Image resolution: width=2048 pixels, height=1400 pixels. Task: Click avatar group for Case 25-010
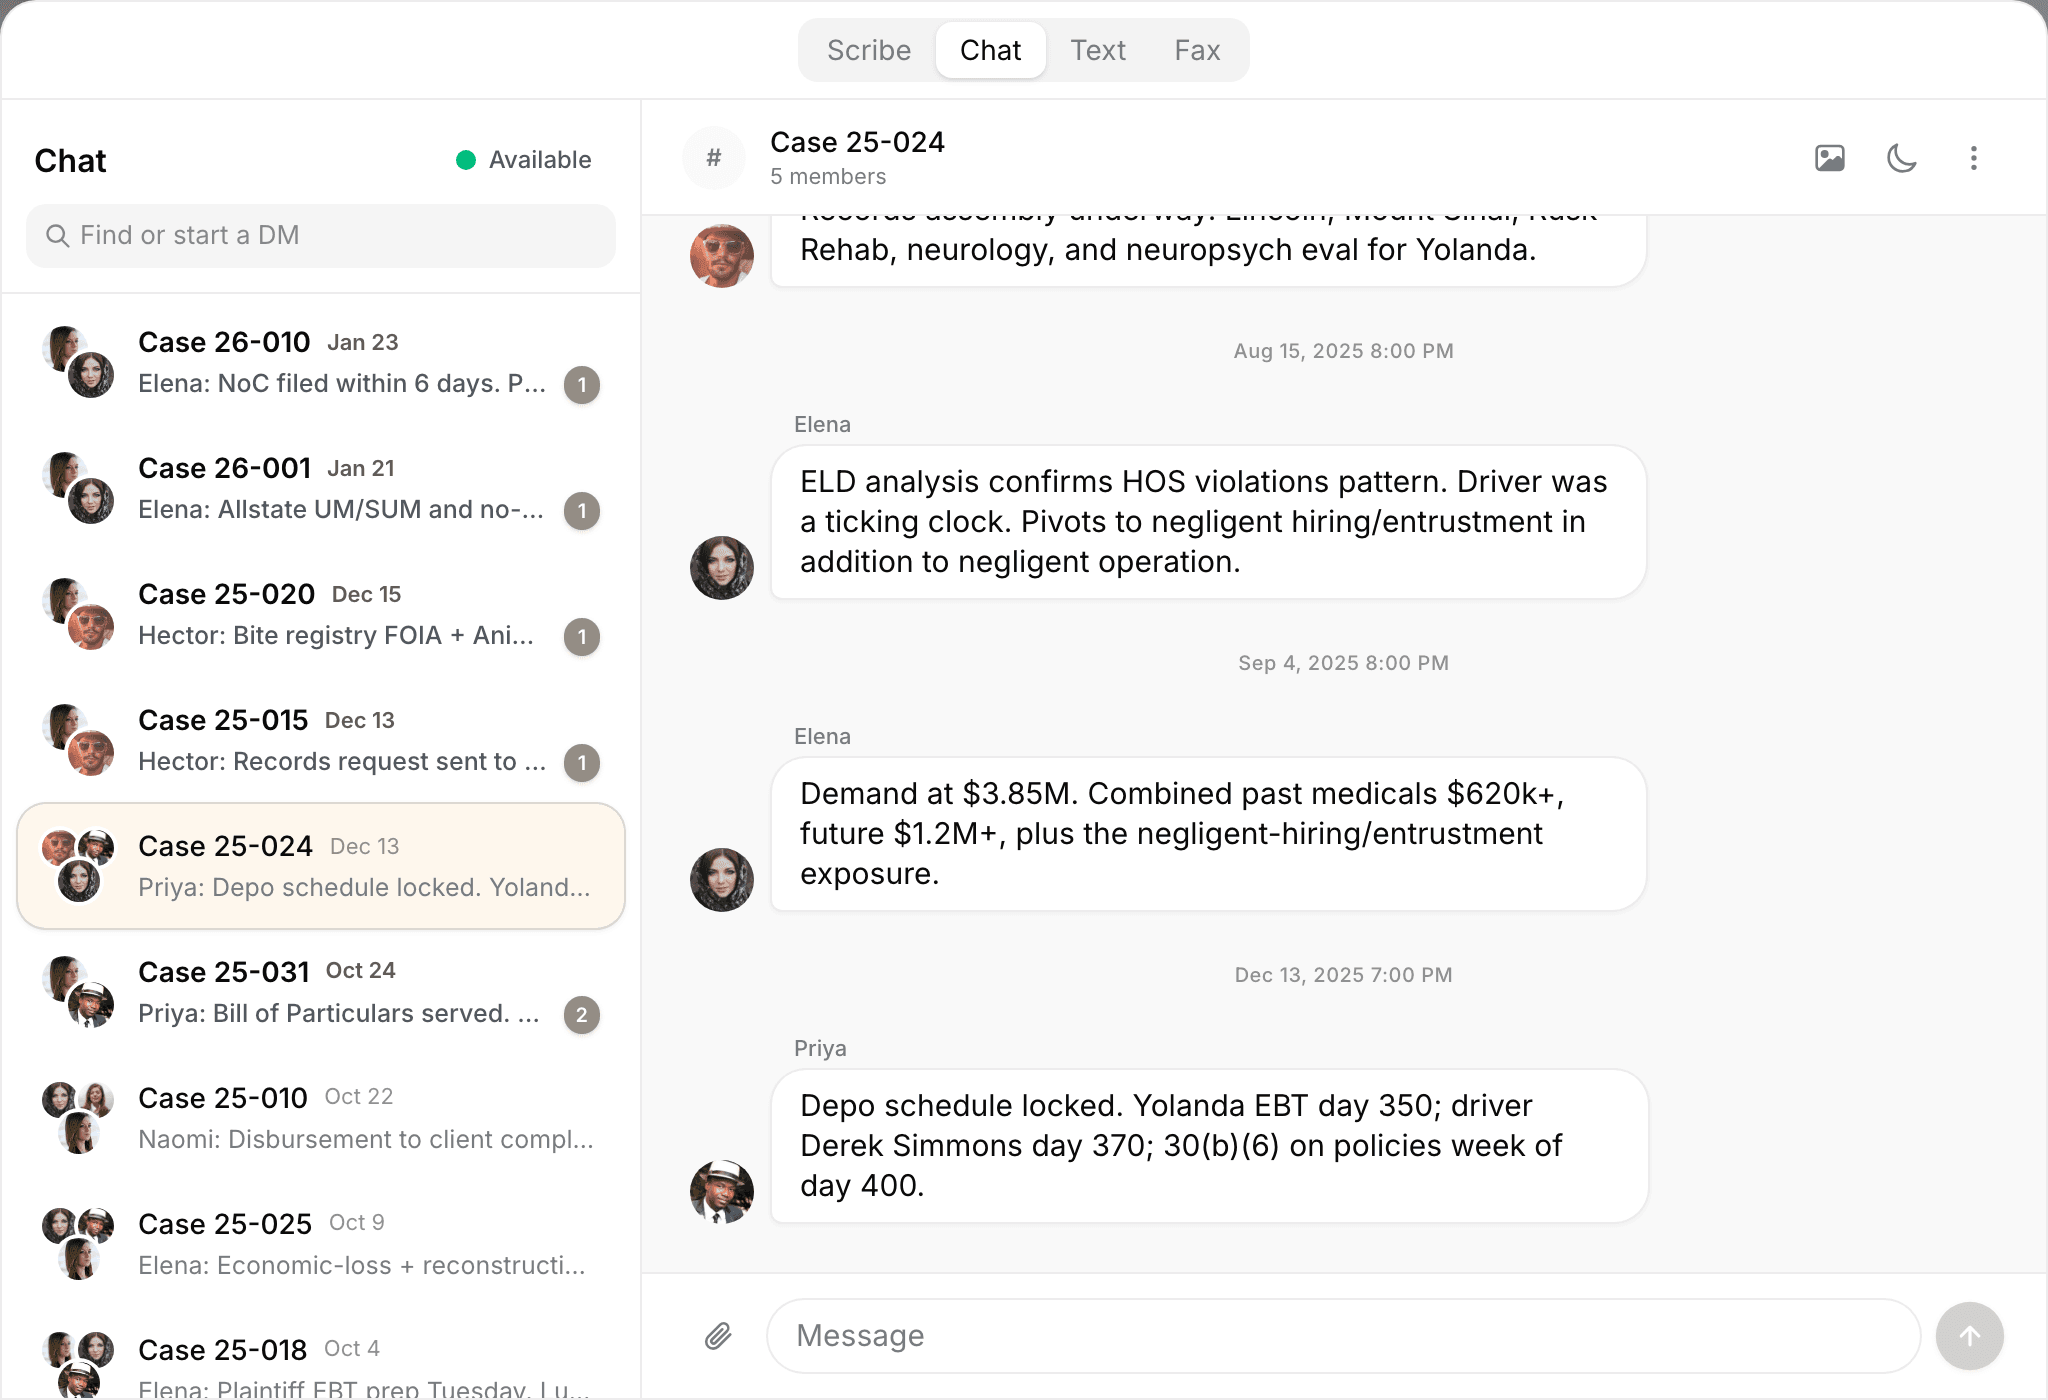point(78,1118)
